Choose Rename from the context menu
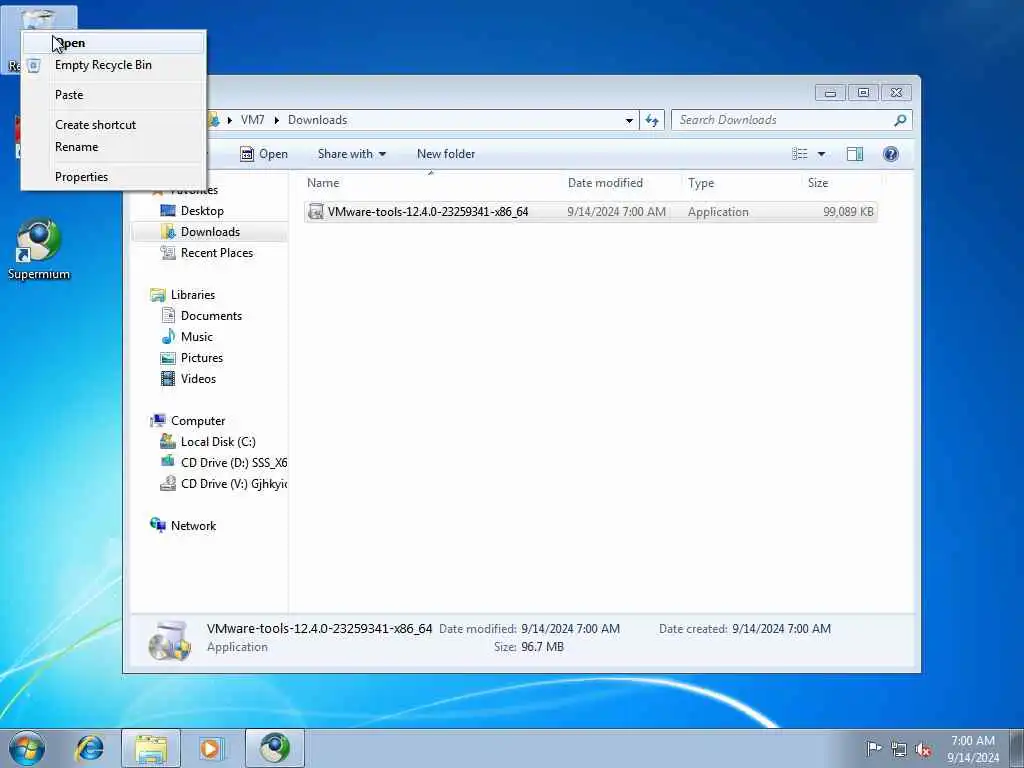 pyautogui.click(x=113, y=147)
